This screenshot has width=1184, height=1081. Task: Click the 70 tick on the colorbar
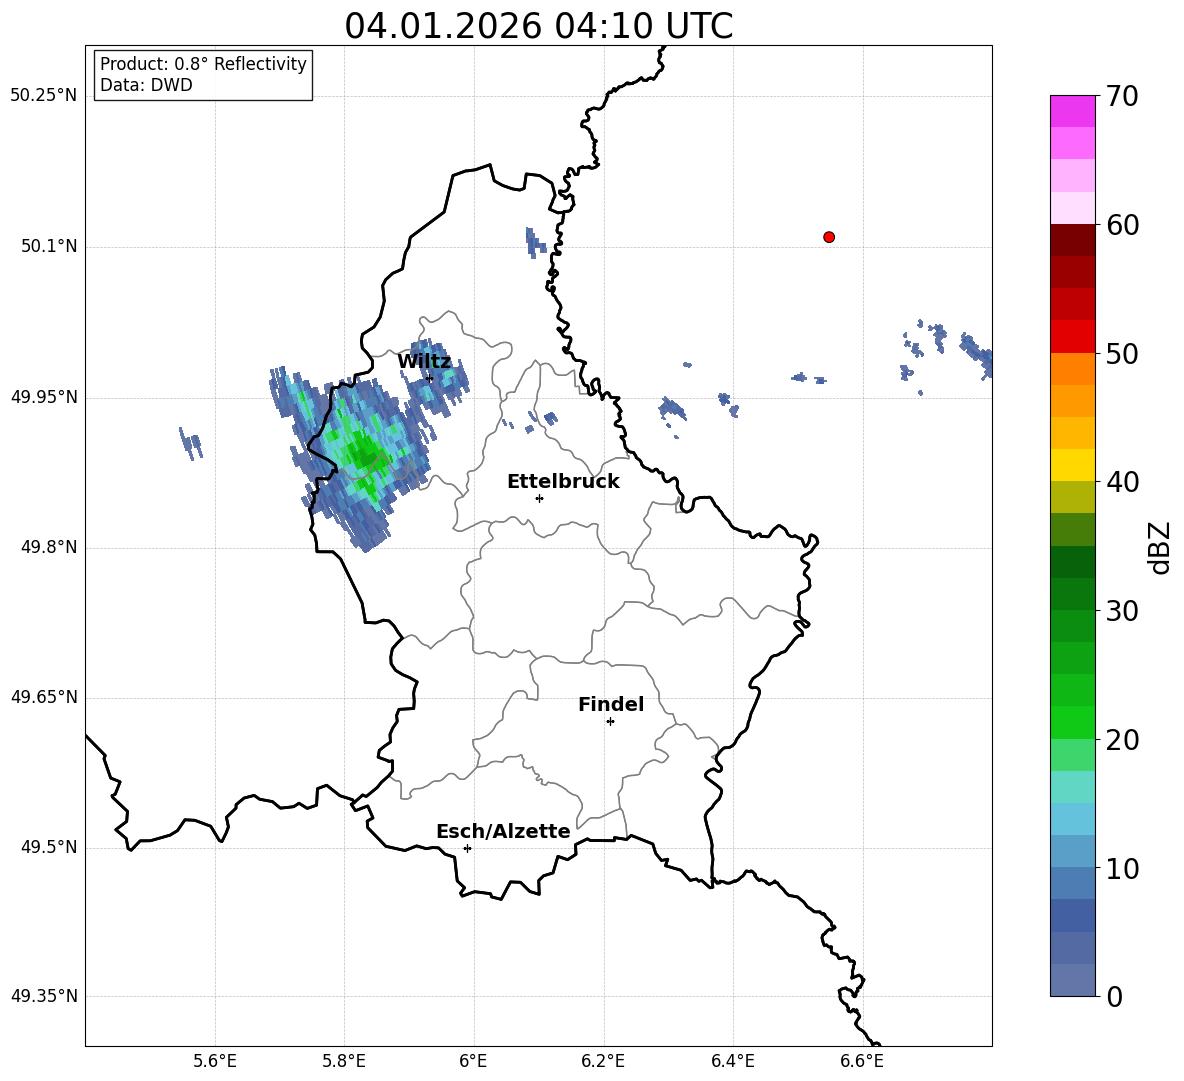(1121, 96)
